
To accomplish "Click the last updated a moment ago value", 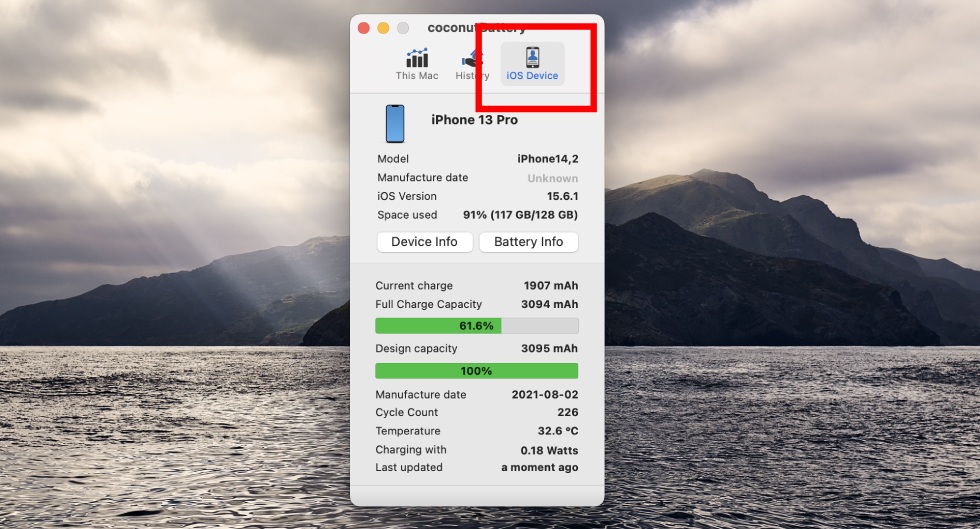I will 539,467.
